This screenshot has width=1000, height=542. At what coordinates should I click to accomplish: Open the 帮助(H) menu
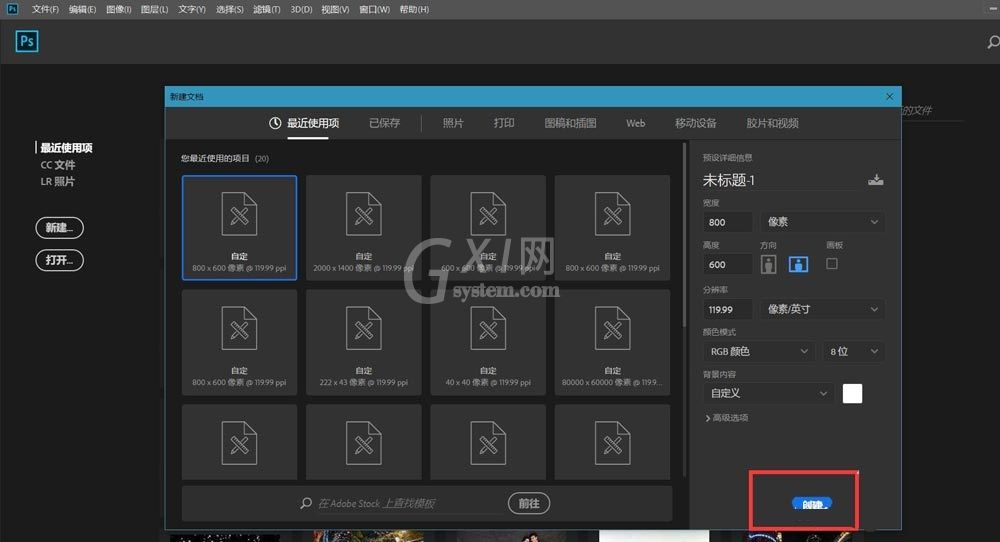tap(414, 10)
